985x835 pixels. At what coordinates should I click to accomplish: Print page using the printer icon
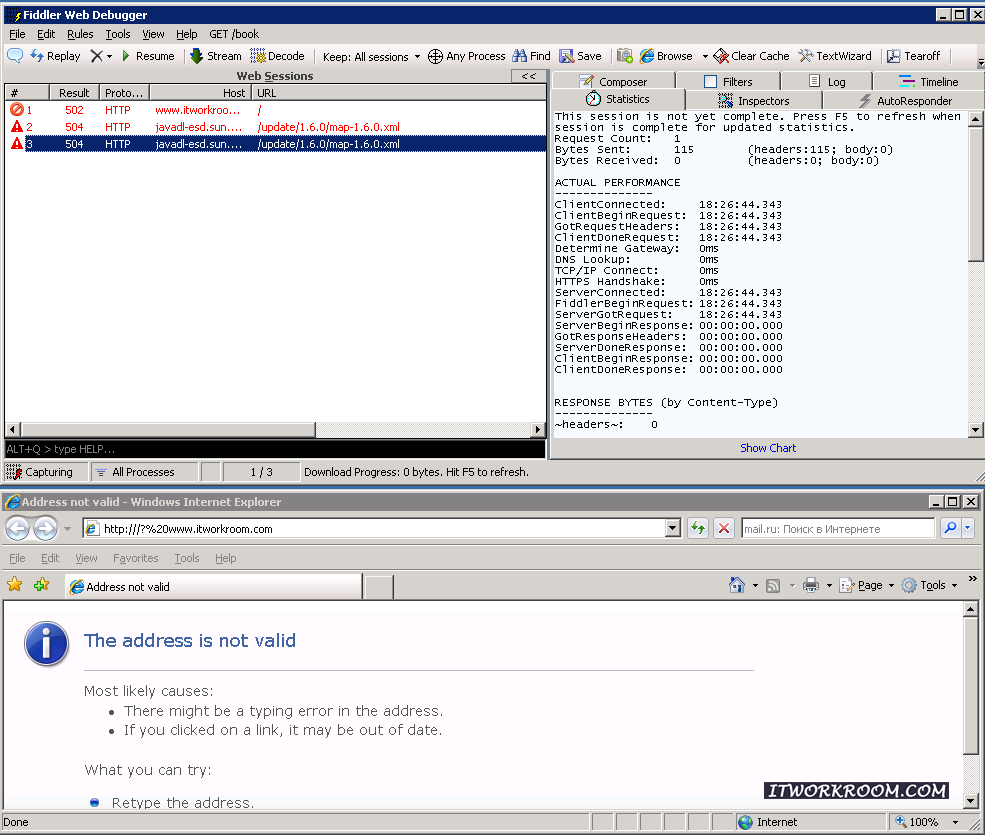[811, 586]
